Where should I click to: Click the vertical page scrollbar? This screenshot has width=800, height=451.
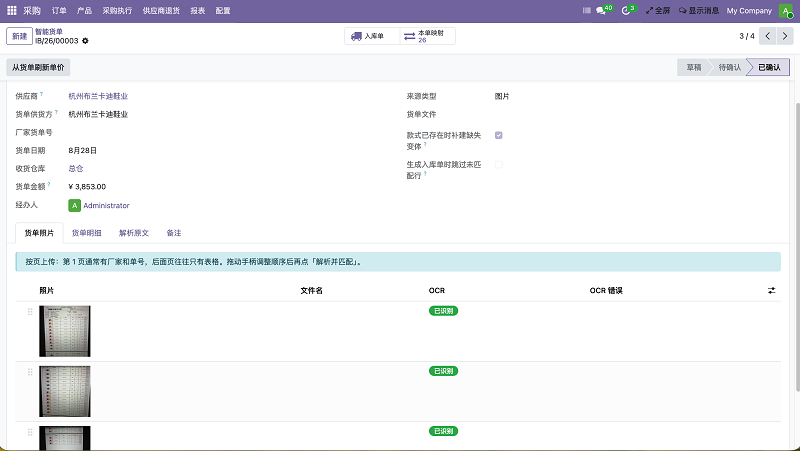[796, 247]
